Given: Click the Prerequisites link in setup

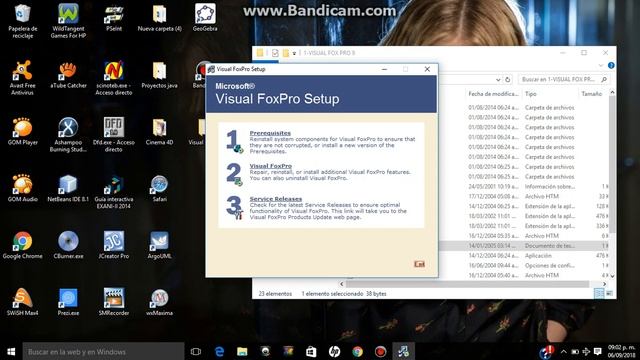Looking at the screenshot, I should [x=270, y=133].
